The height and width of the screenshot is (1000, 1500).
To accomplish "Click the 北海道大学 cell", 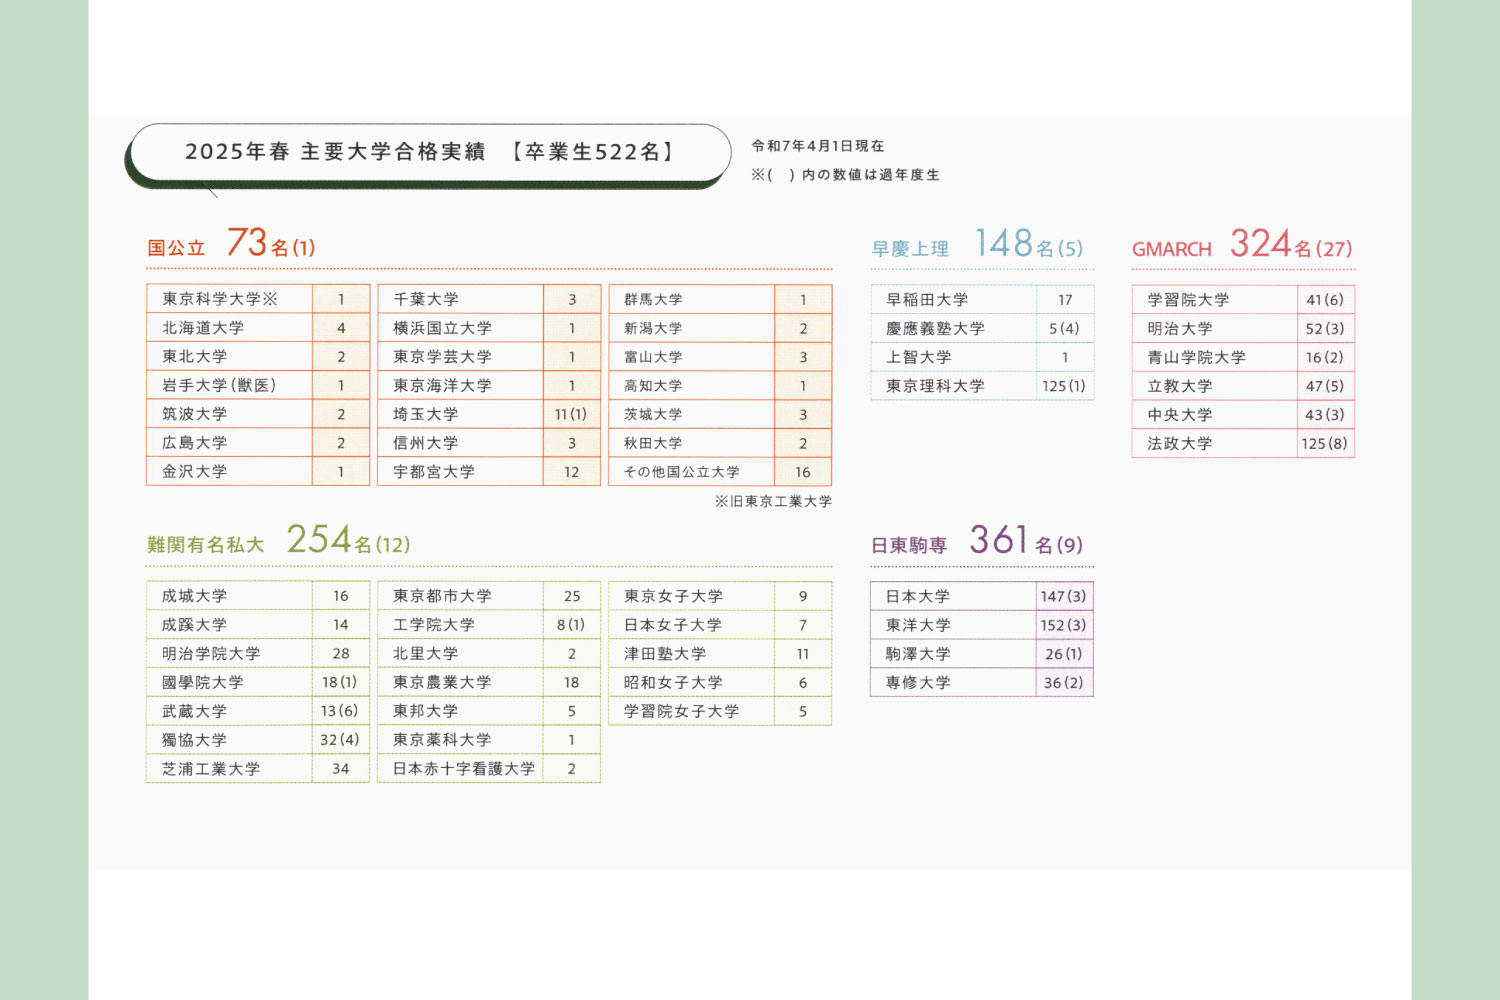I will [x=203, y=328].
